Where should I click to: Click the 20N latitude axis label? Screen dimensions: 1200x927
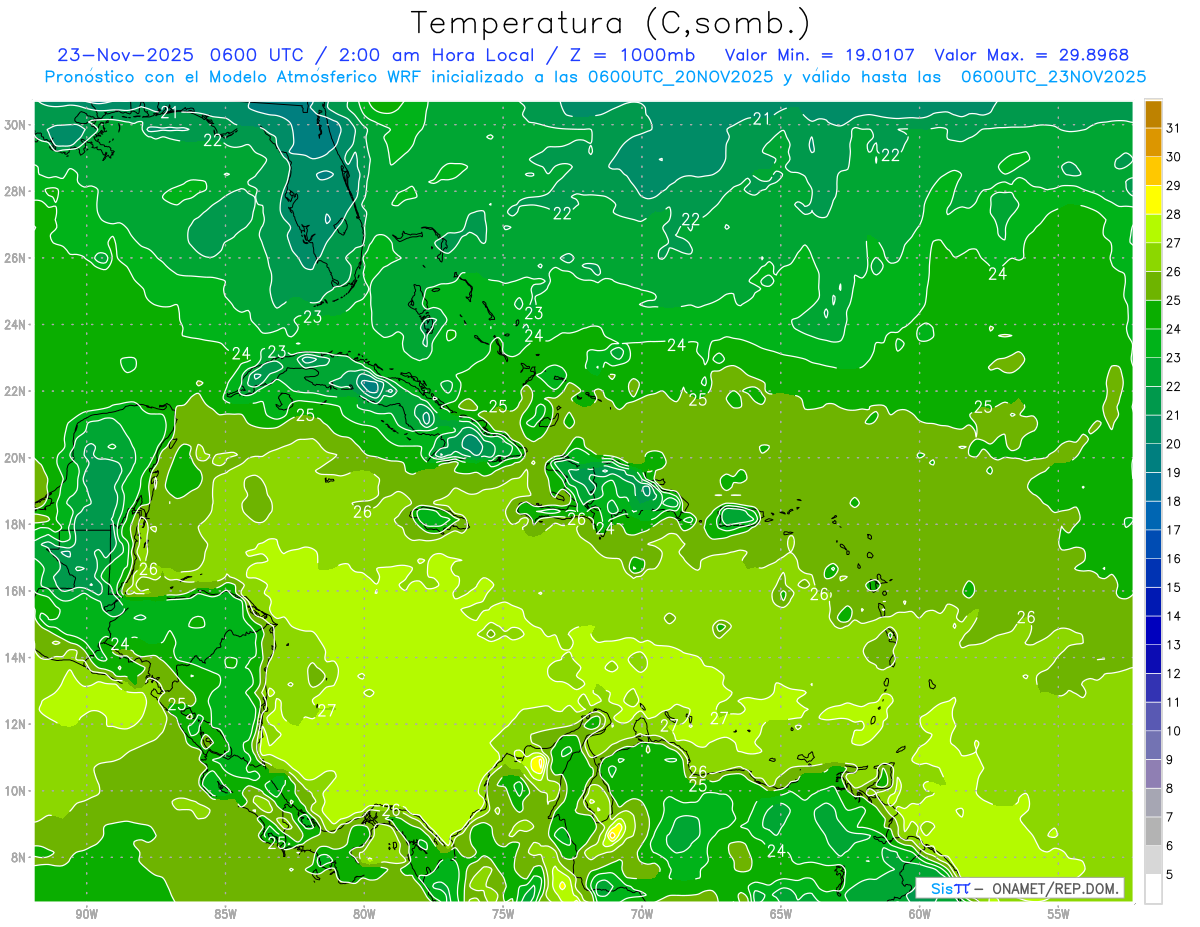(x=17, y=458)
